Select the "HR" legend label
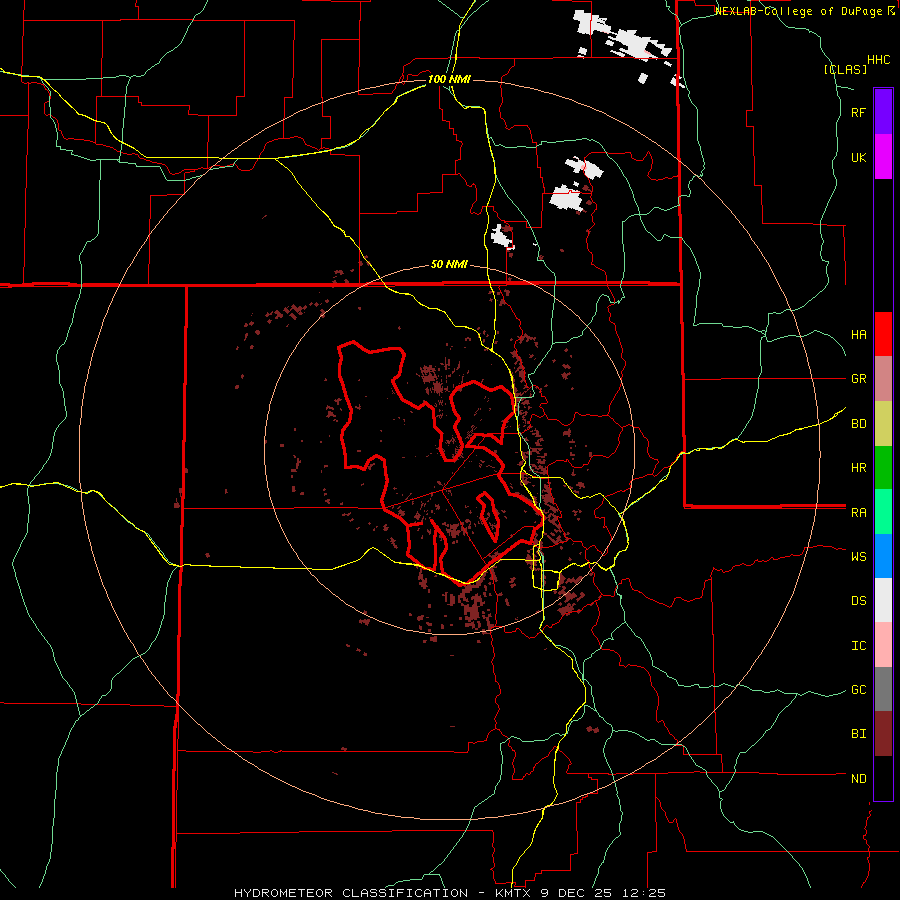The height and width of the screenshot is (900, 900). pyautogui.click(x=858, y=468)
